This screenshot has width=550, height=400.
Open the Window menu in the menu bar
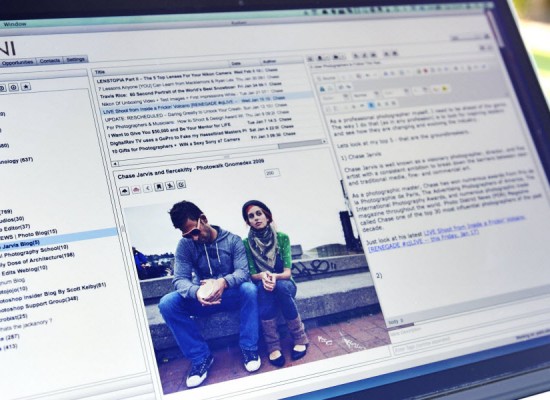15,24
